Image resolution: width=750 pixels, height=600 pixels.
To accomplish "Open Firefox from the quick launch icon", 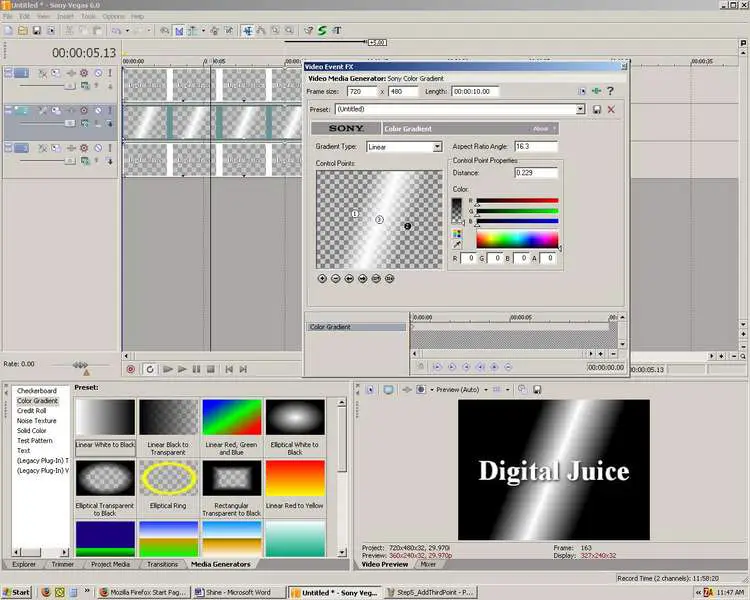I will [x=46, y=592].
